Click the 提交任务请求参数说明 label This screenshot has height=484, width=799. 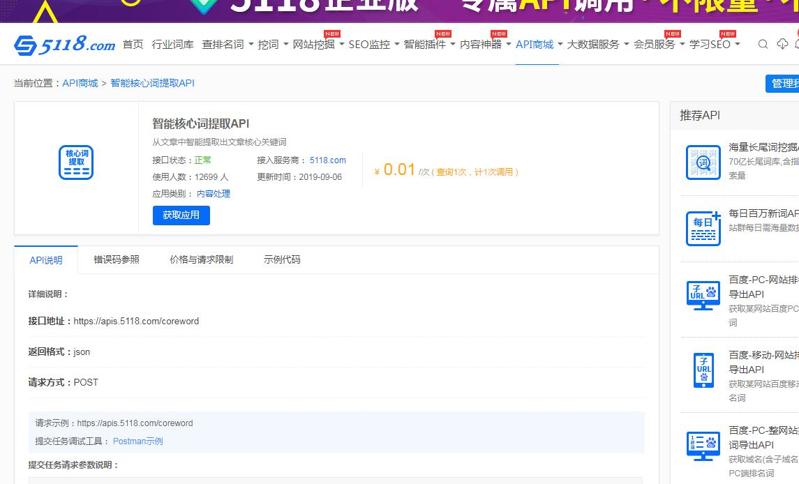coord(73,465)
